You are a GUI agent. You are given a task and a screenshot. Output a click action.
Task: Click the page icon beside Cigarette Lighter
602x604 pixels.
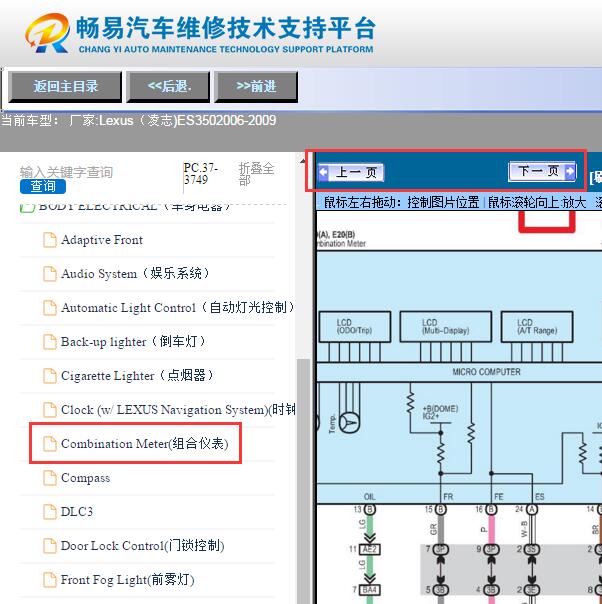tap(49, 376)
